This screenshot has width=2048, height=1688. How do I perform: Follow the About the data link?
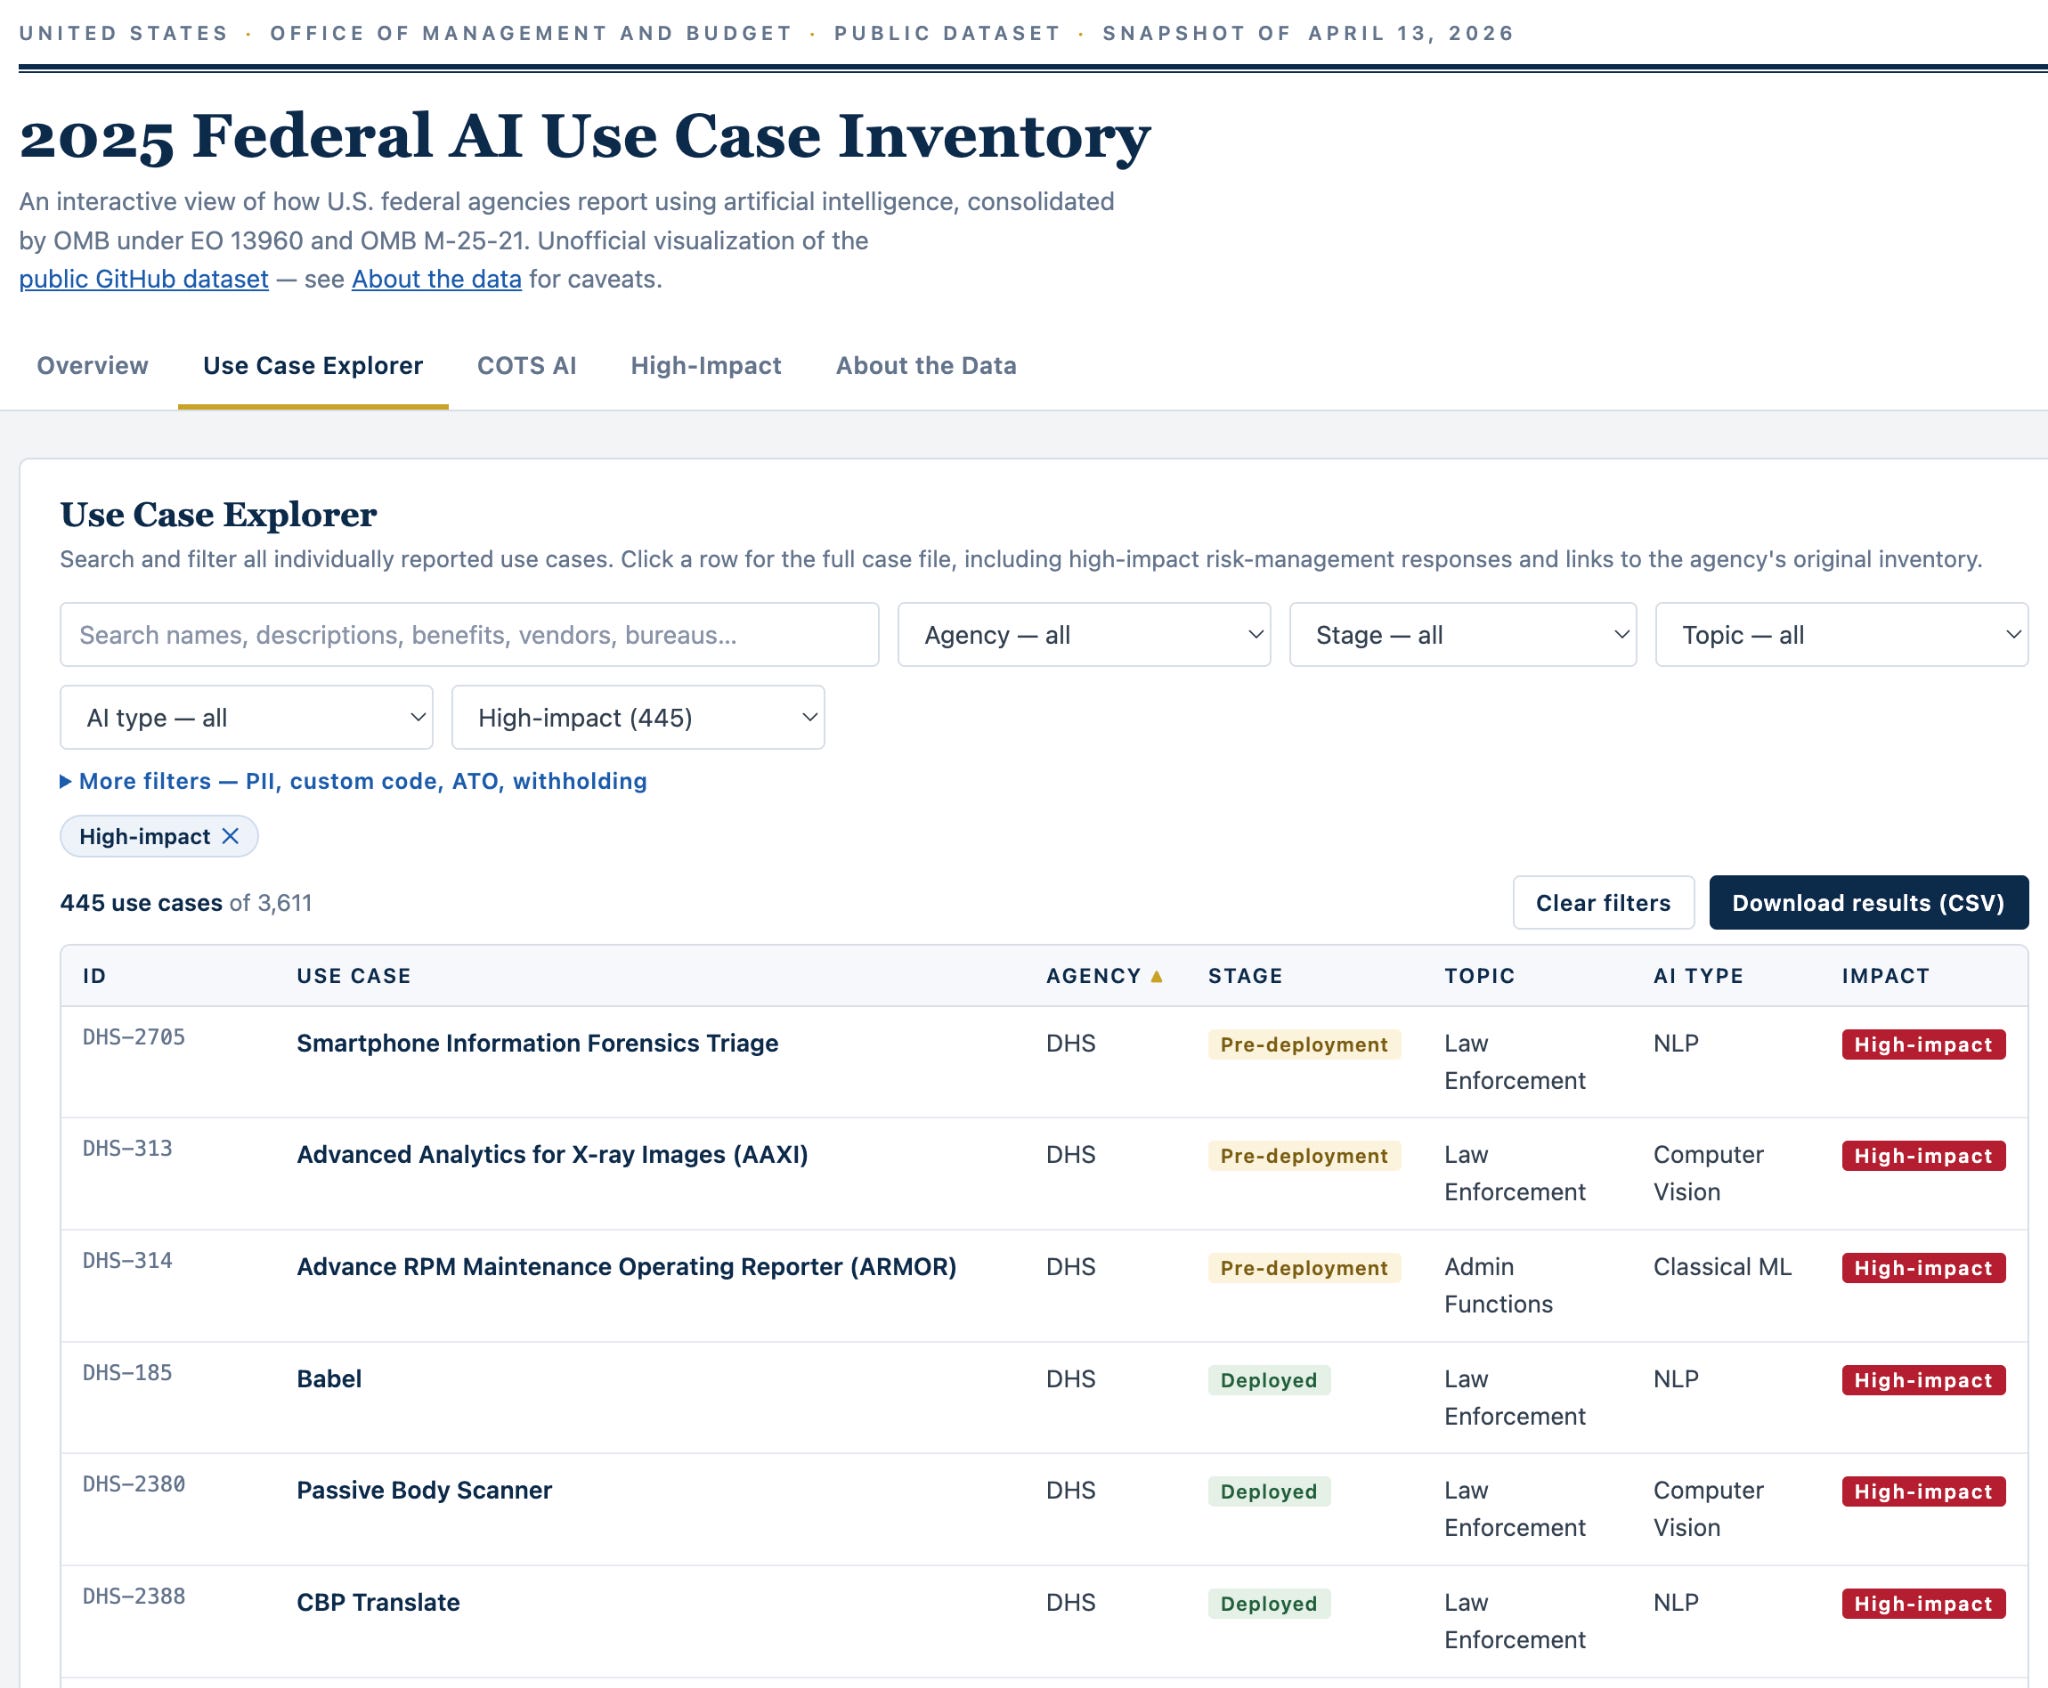click(x=436, y=279)
